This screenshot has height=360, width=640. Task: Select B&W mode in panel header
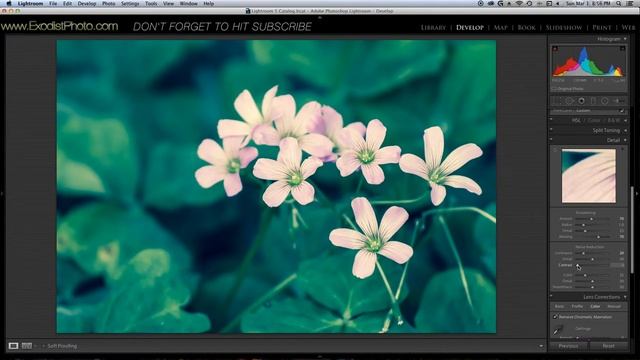[x=613, y=120]
